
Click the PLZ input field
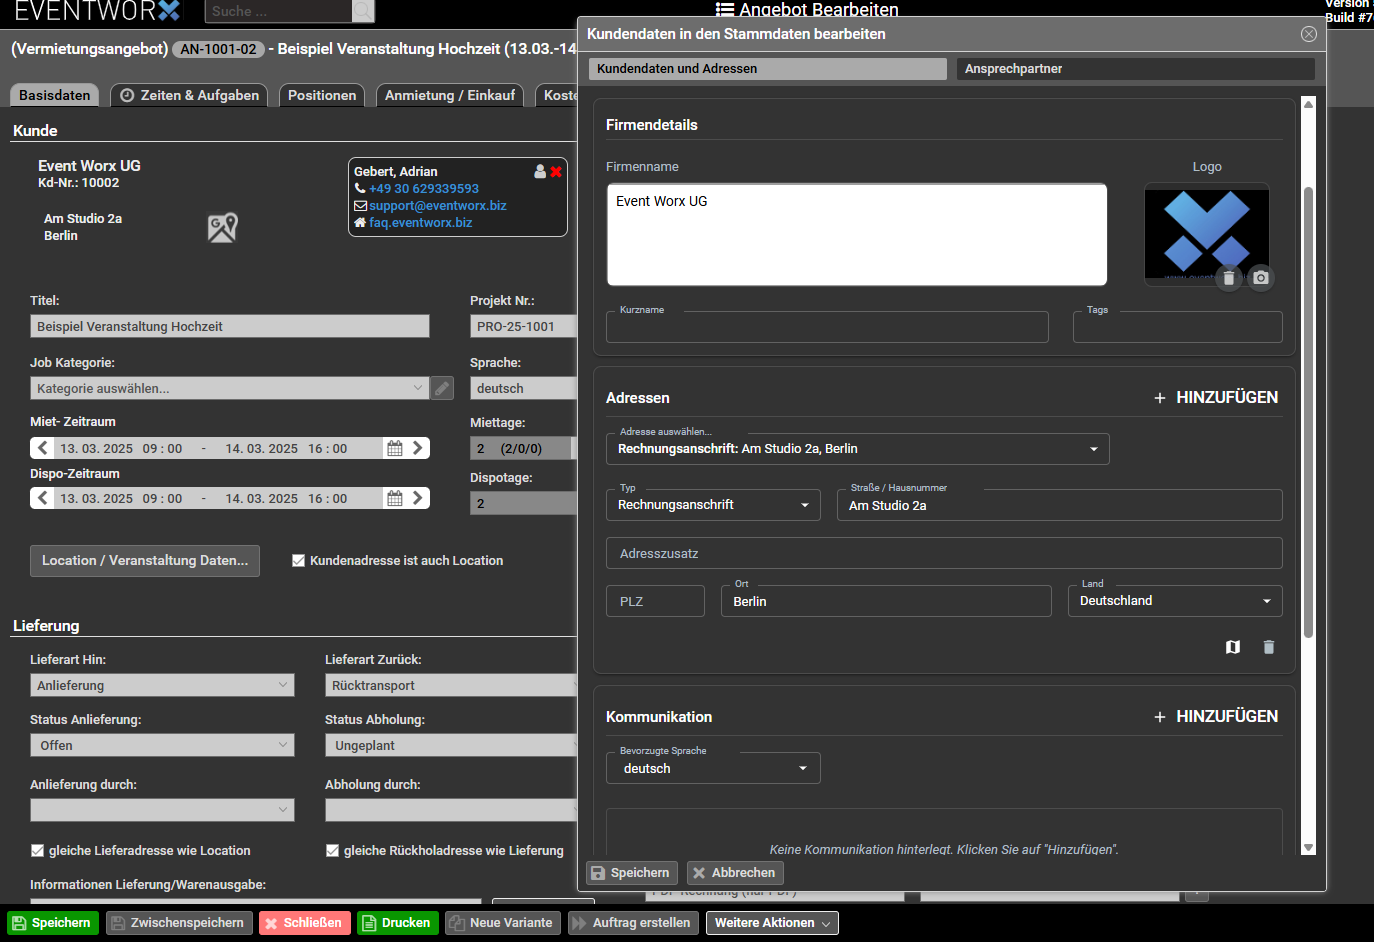tap(655, 601)
